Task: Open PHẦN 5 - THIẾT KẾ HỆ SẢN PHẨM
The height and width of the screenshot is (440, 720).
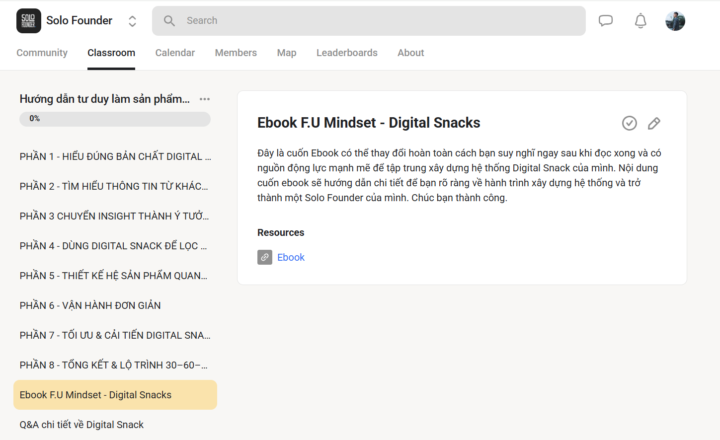Action: (x=115, y=276)
